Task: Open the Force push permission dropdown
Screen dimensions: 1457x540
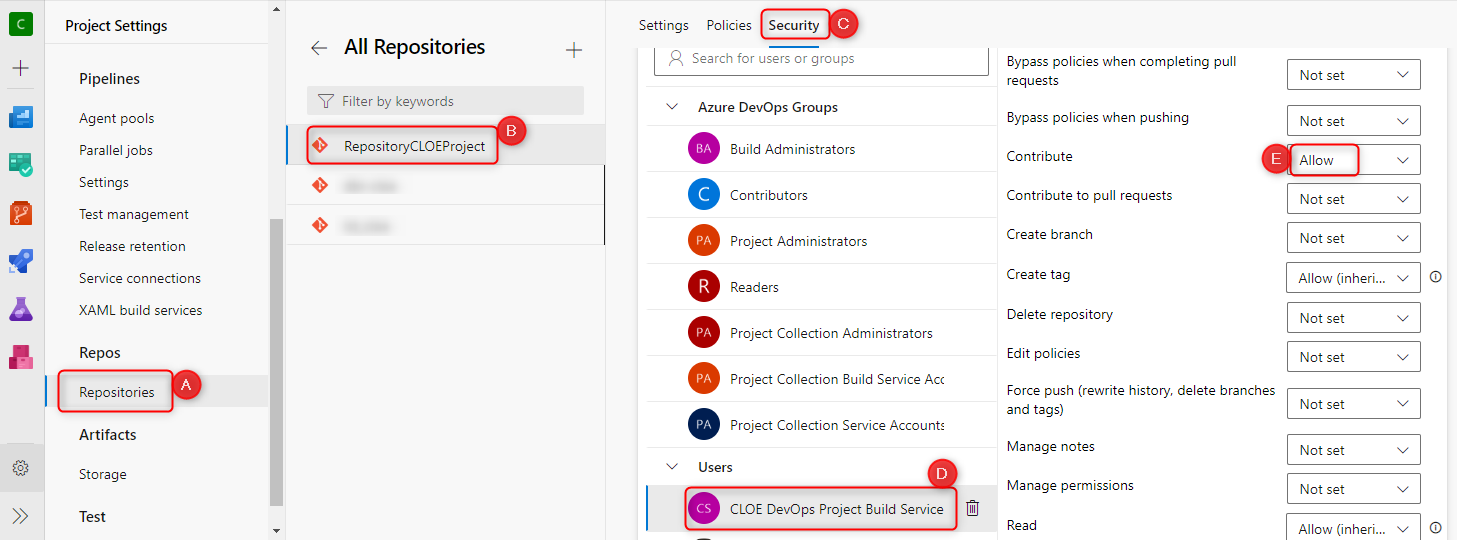Action: tap(1353, 404)
